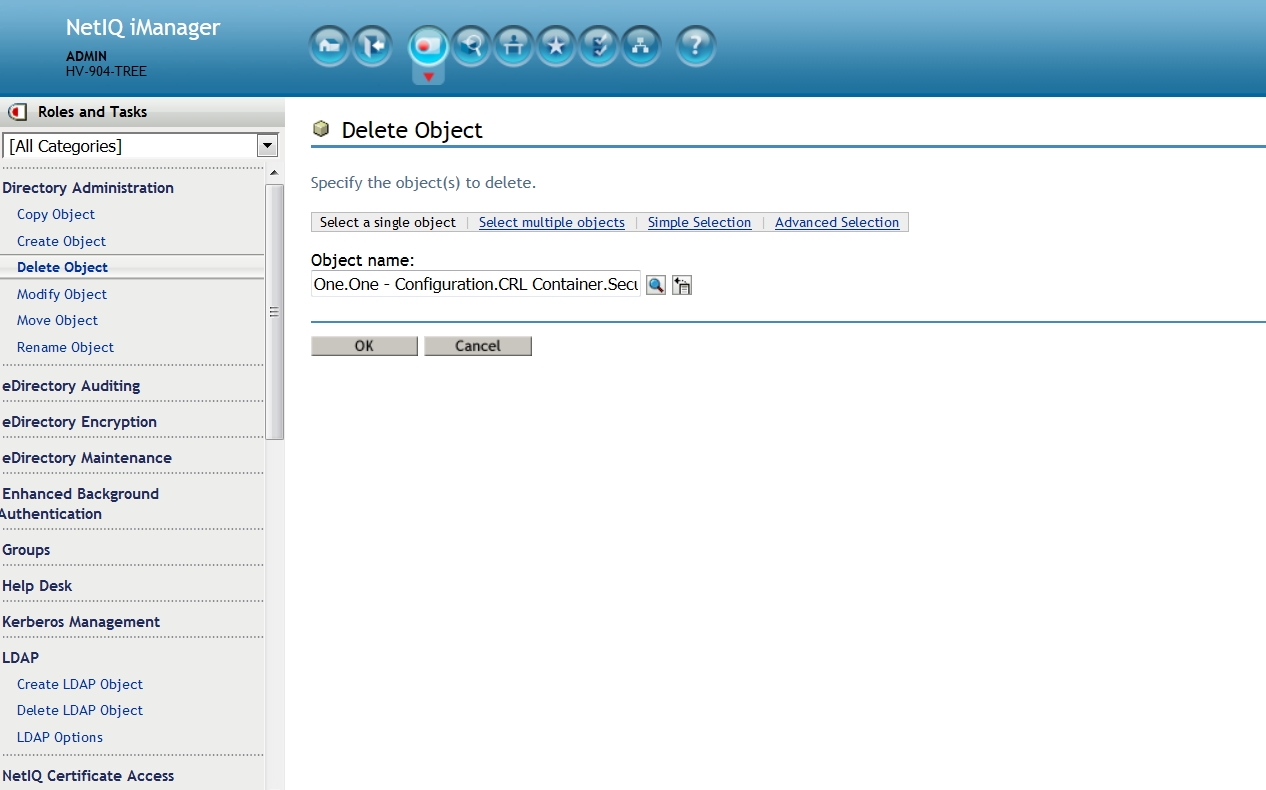The height and width of the screenshot is (790, 1266).
Task: Click the Object History icon beside Object name
Action: click(x=683, y=286)
